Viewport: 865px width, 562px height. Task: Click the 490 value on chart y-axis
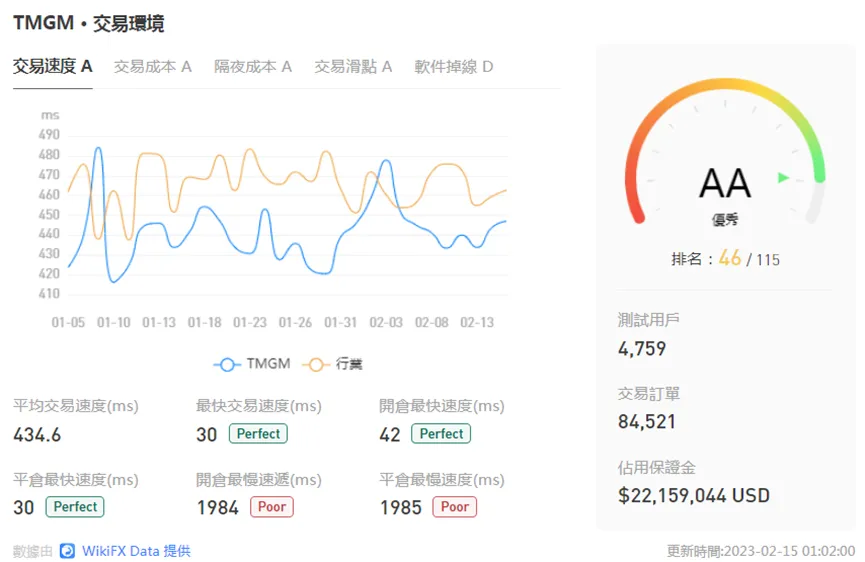49,135
